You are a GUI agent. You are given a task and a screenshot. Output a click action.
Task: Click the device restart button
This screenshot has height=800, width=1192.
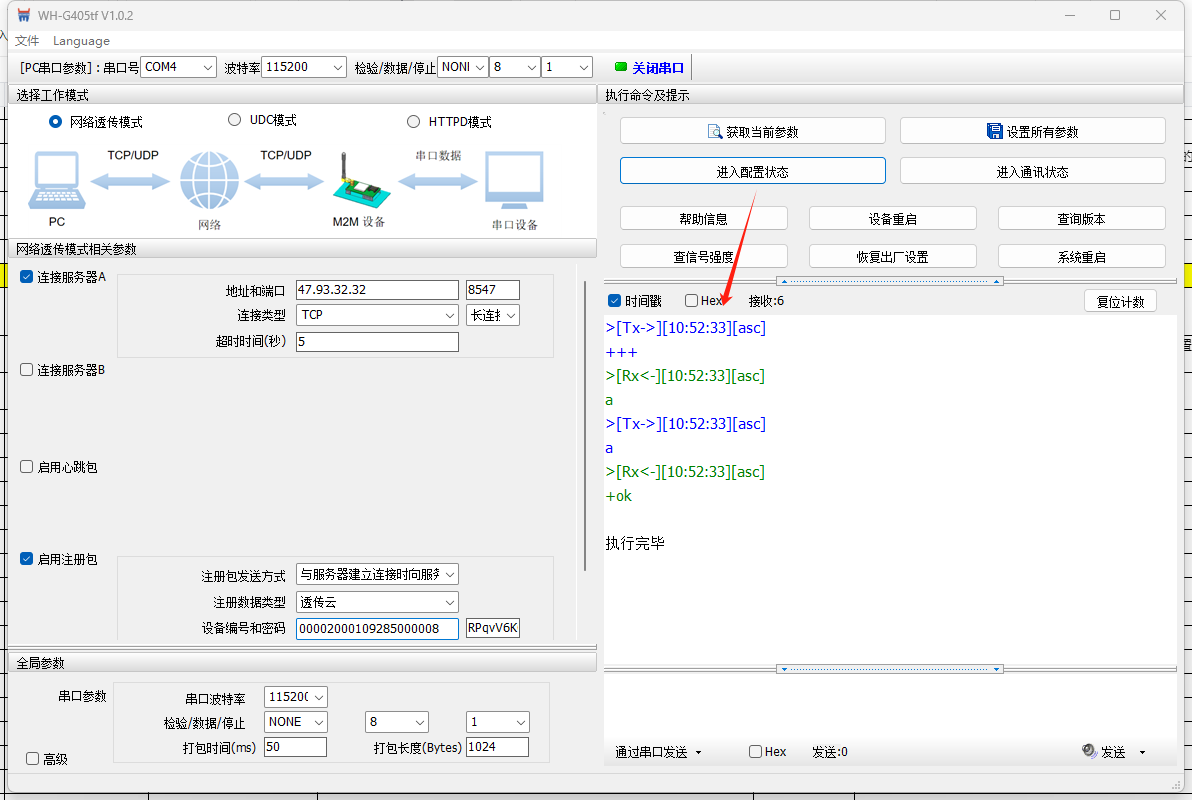pos(892,219)
